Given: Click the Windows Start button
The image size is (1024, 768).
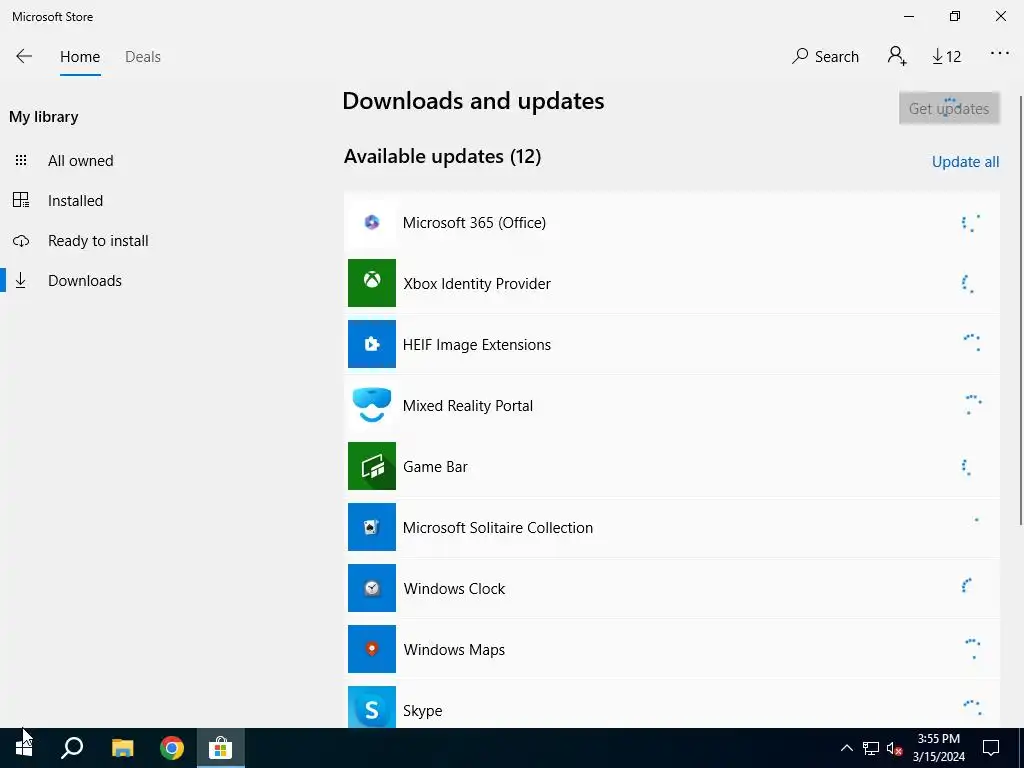Looking at the screenshot, I should point(24,748).
